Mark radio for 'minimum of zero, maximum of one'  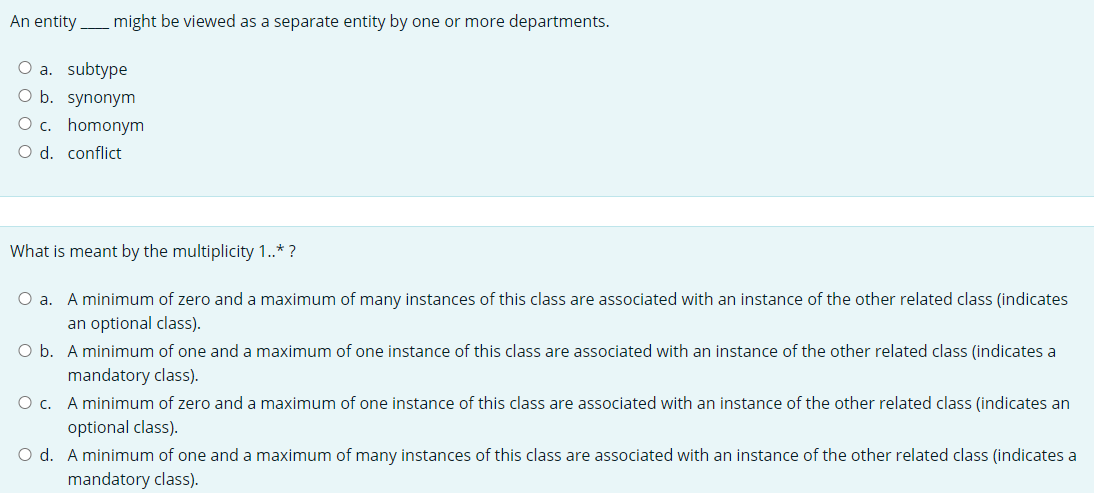25,403
